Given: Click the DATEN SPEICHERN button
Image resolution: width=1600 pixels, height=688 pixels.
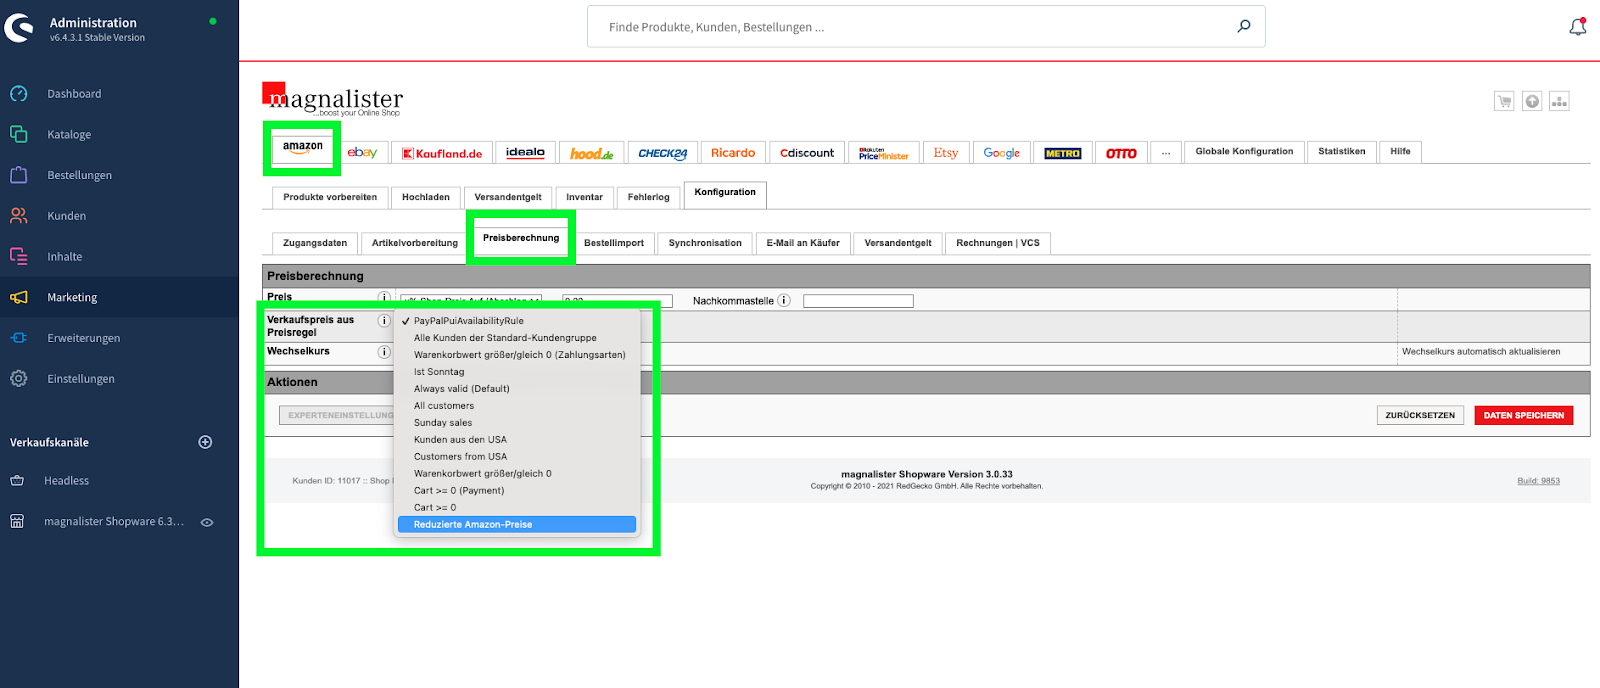Looking at the screenshot, I should (1524, 415).
